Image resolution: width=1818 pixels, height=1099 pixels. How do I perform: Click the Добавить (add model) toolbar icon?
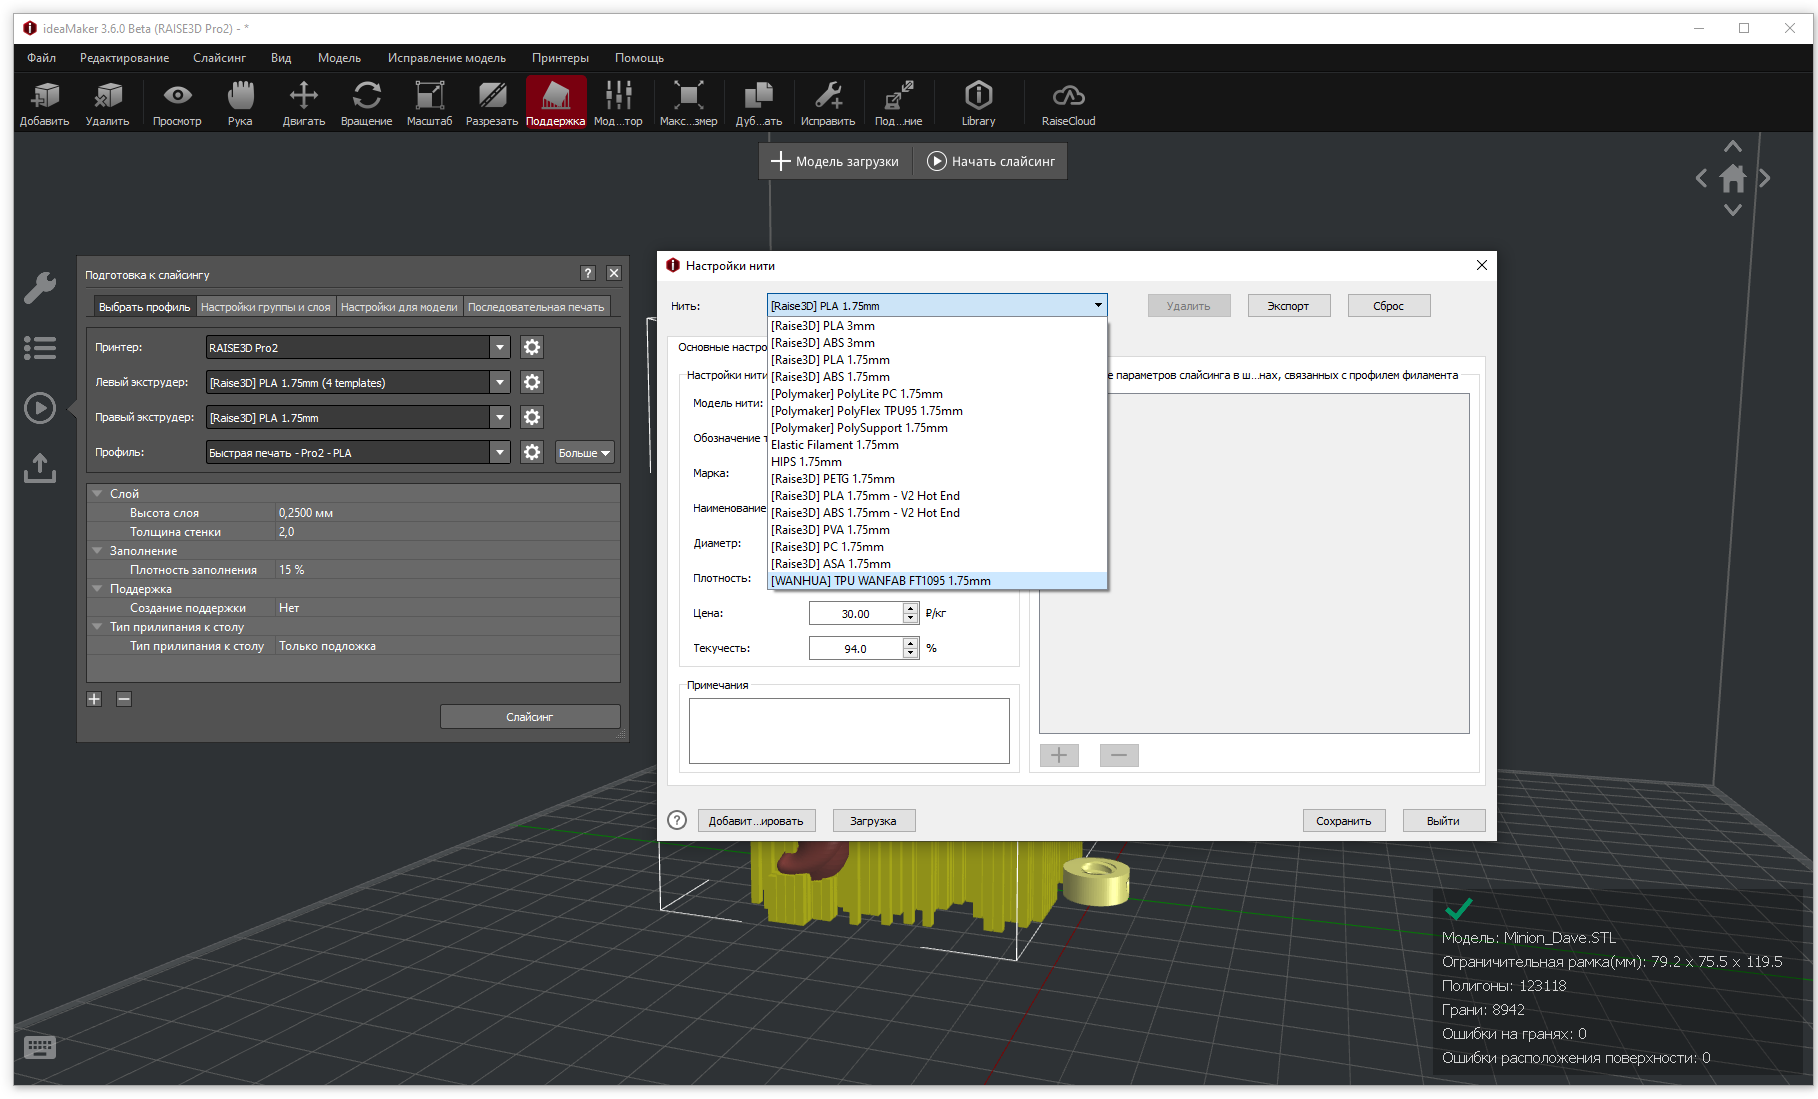coord(45,103)
